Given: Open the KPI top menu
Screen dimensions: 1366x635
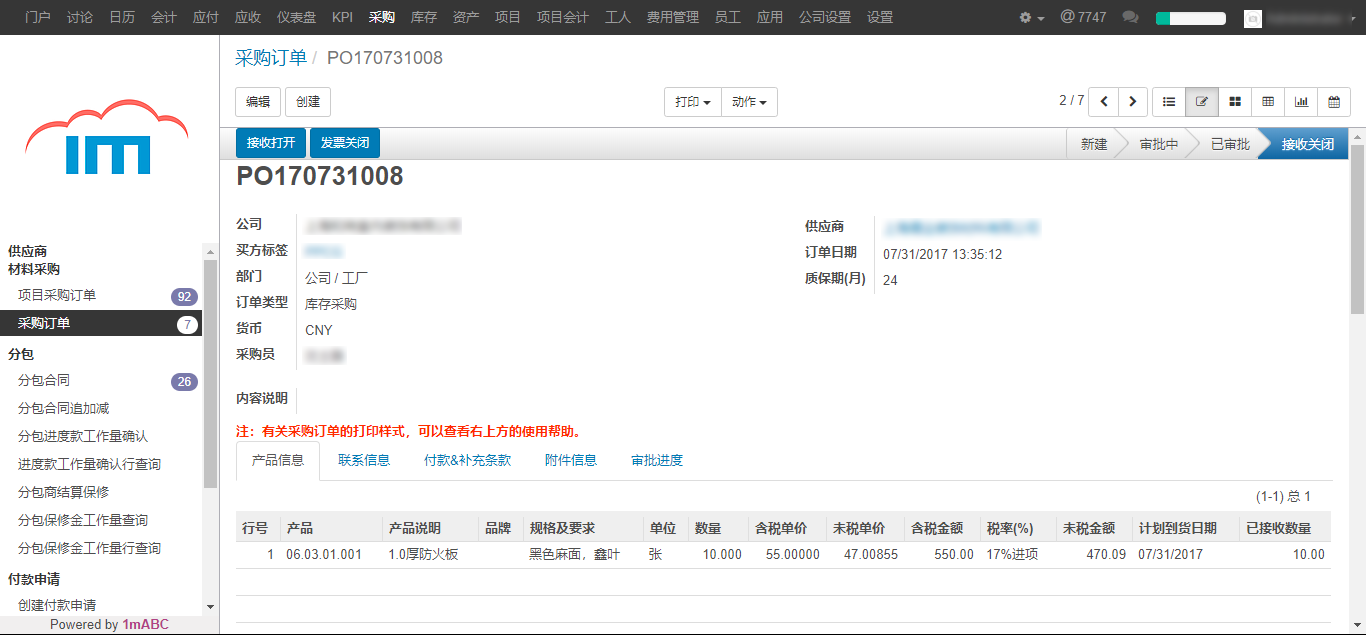Looking at the screenshot, I should click(343, 17).
